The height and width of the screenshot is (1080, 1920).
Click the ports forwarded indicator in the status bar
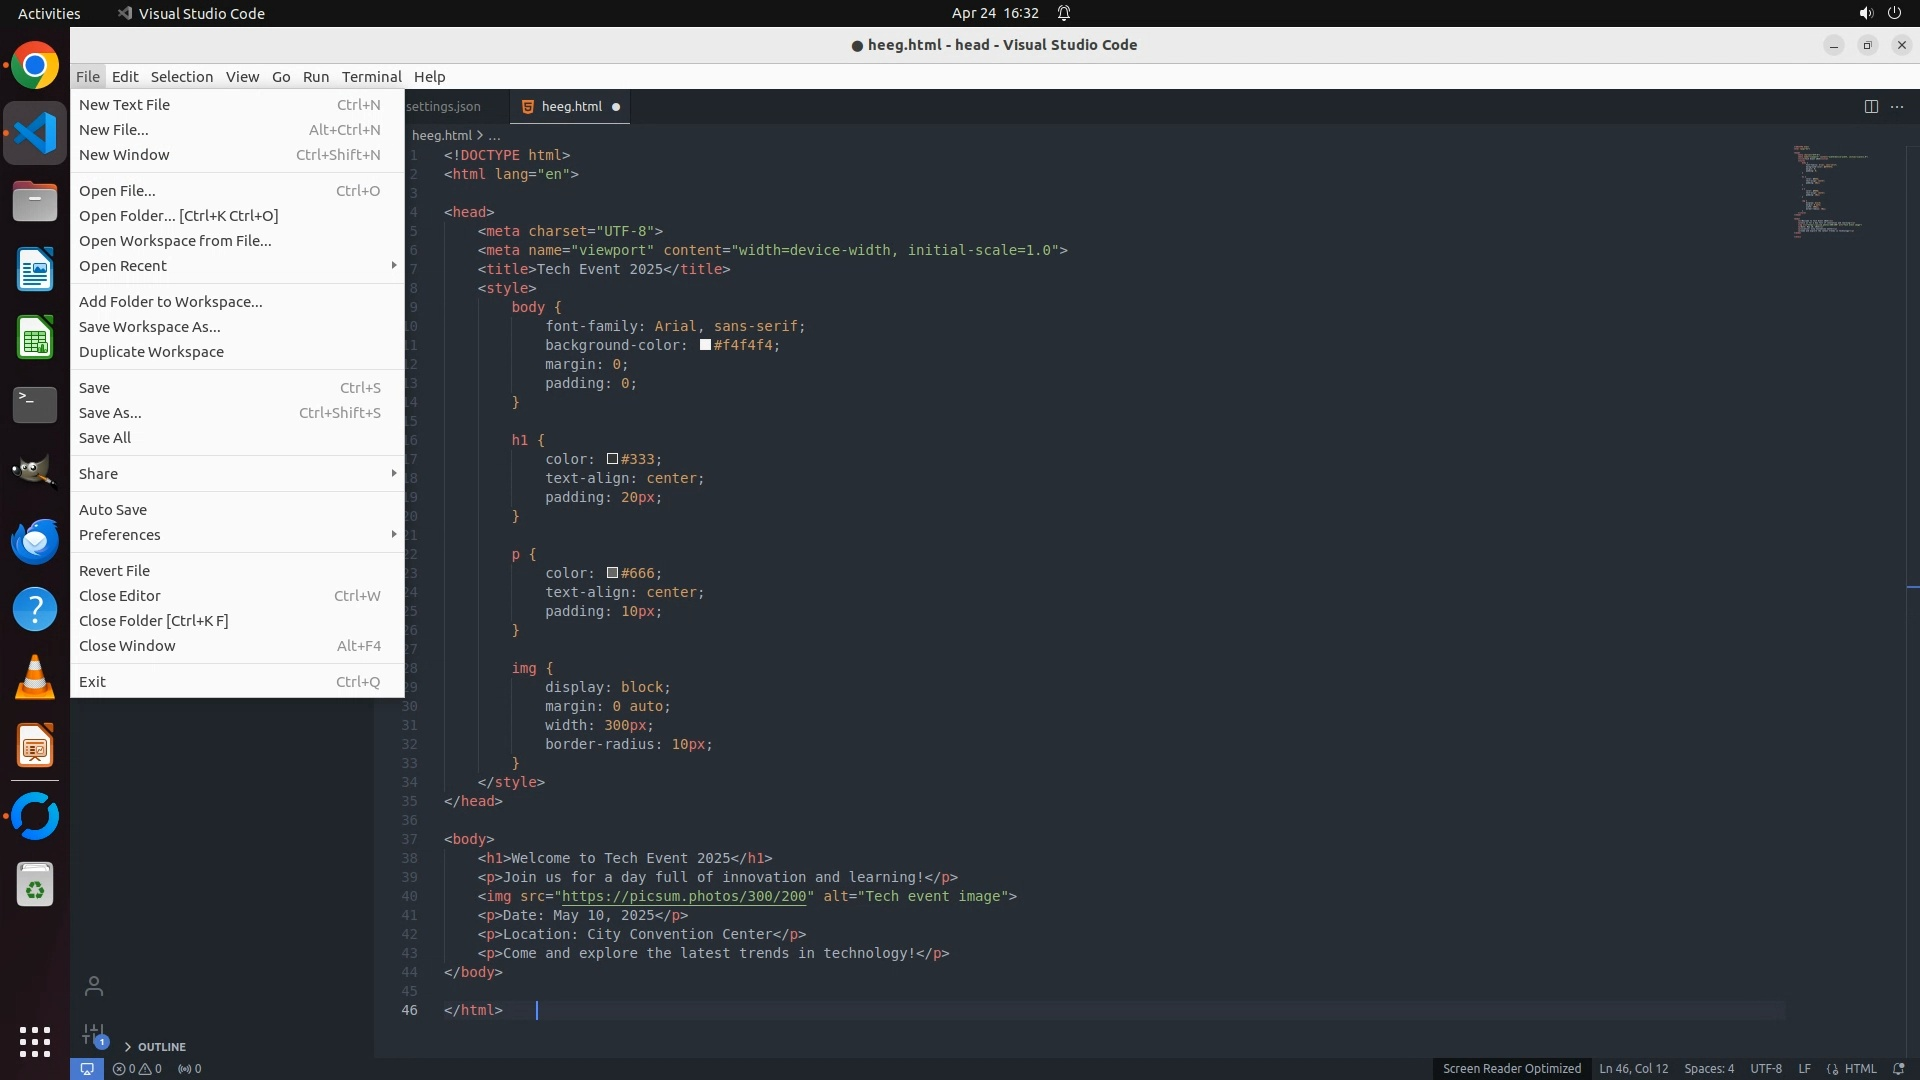[189, 1068]
